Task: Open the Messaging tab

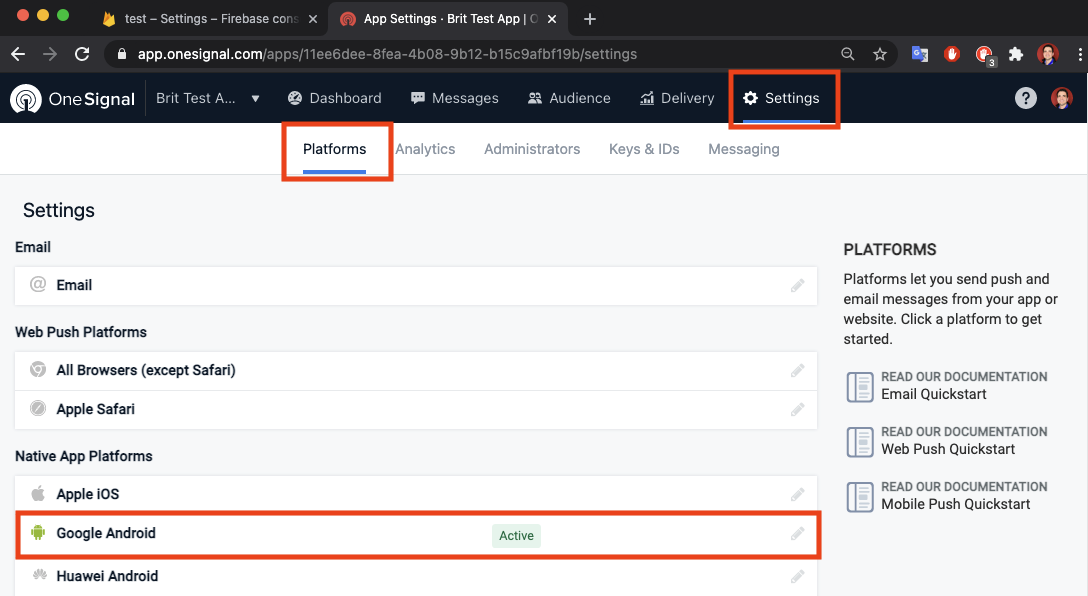Action: coord(744,149)
